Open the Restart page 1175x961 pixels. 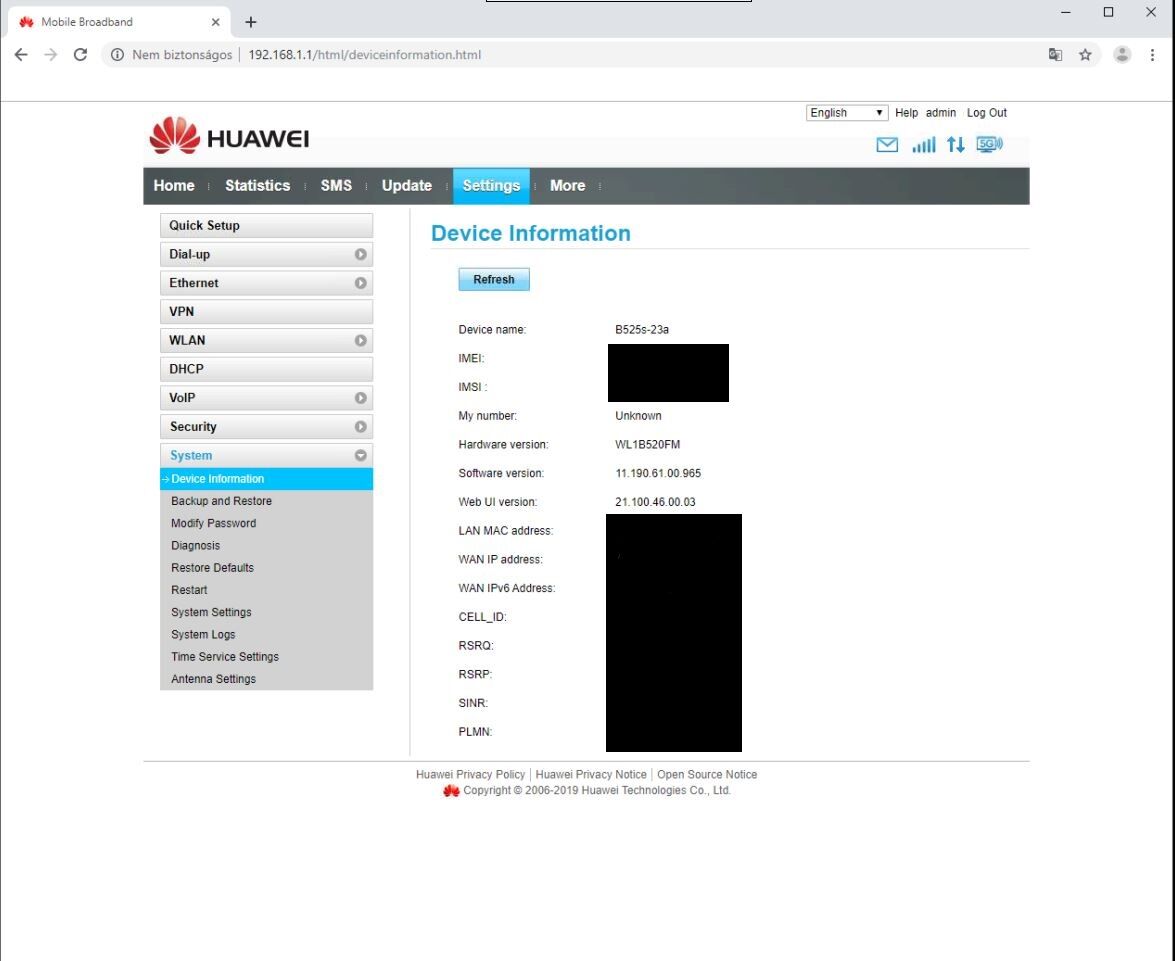(x=189, y=590)
